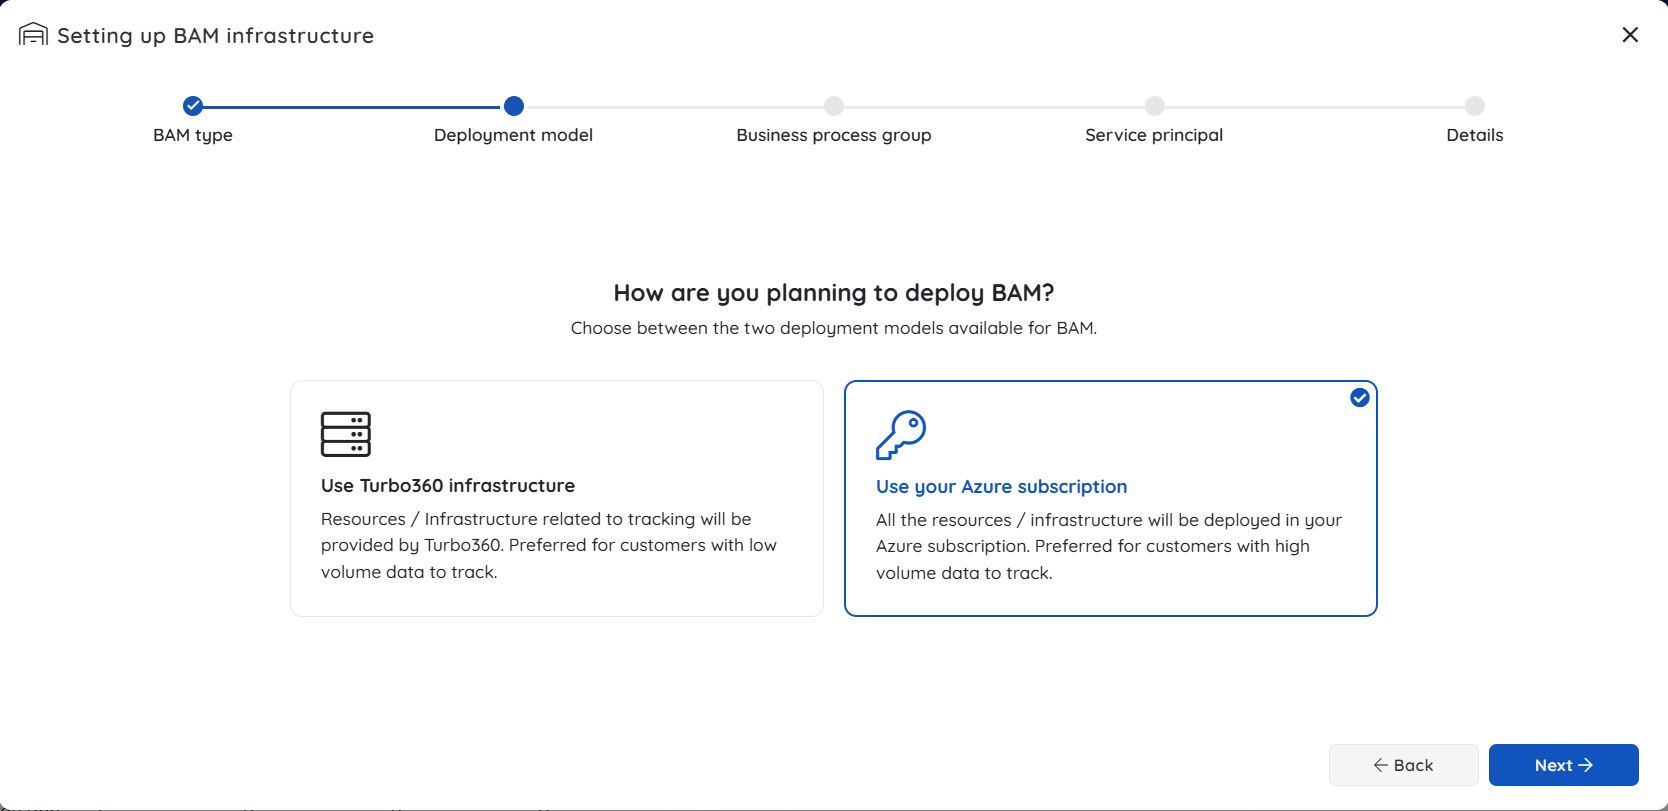
Task: Click the key icon for Azure subscription
Action: coord(901,435)
